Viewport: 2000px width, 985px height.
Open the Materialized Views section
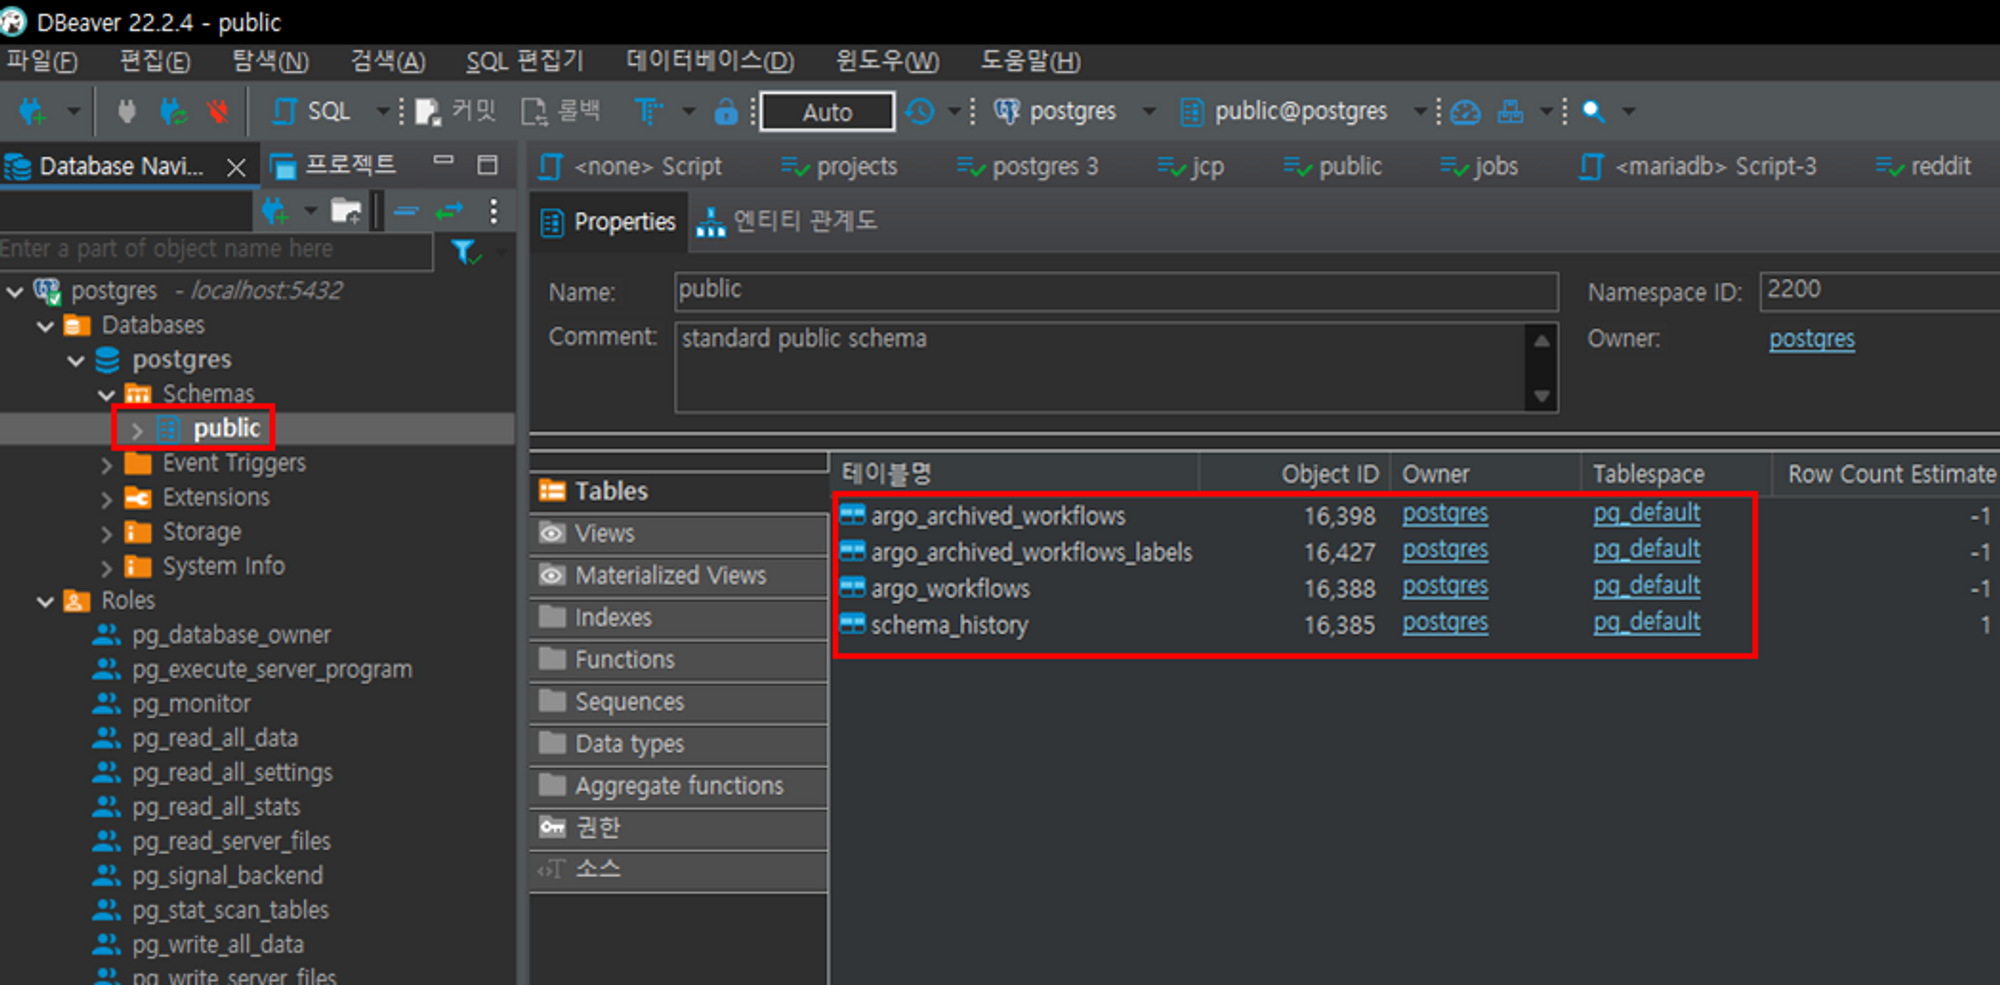pos(678,575)
